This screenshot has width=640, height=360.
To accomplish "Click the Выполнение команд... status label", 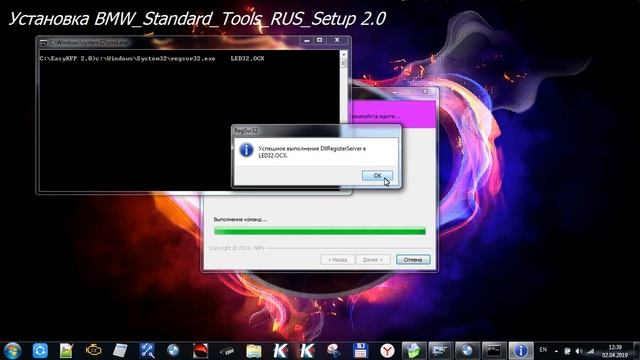I will click(x=240, y=220).
